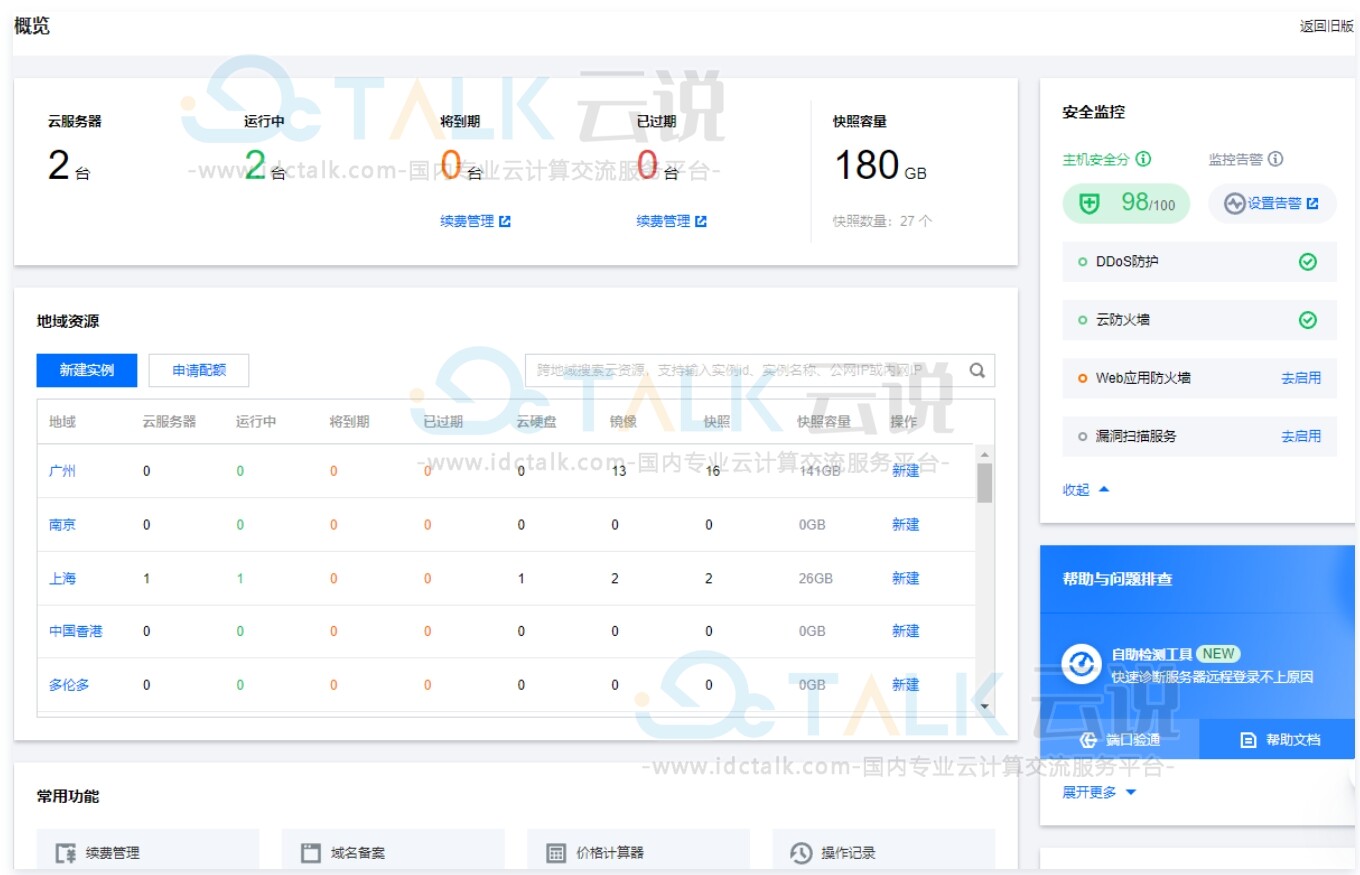Viewport: 1360px width, 875px height.
Task: Click the 自助检测工具 title
Action: coord(1152,654)
